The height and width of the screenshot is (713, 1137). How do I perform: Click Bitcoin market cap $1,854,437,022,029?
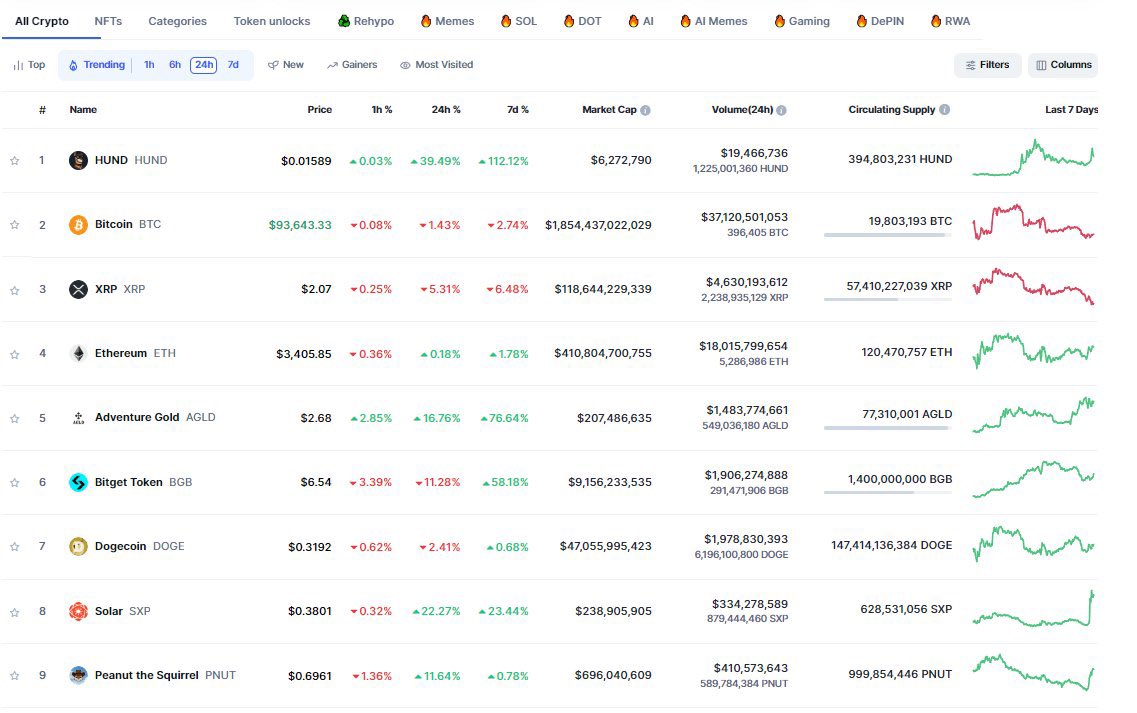598,225
